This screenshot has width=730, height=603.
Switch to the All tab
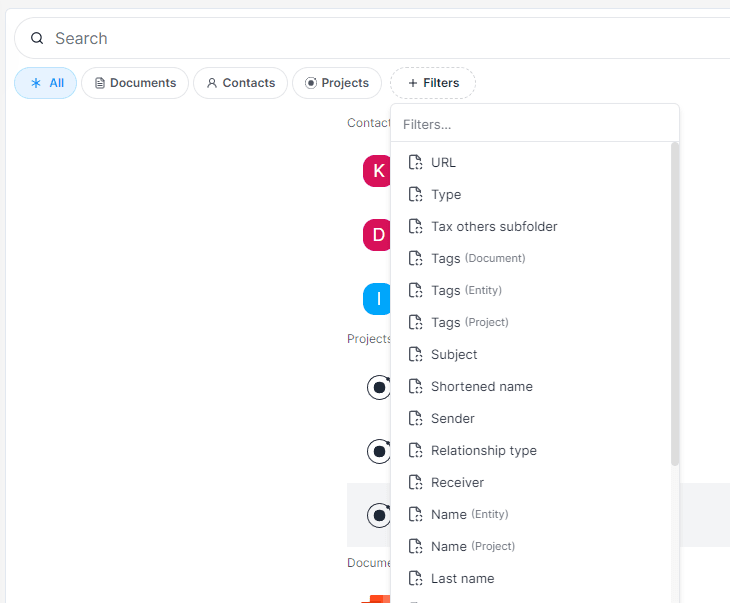click(46, 83)
